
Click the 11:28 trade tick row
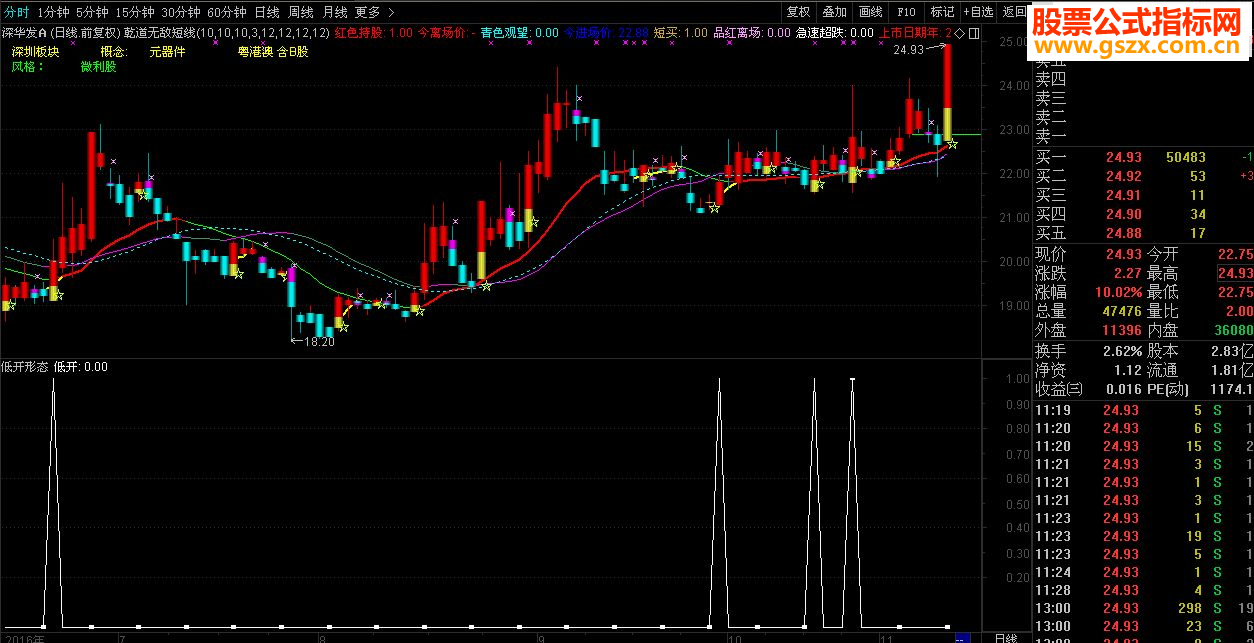coord(1143,590)
